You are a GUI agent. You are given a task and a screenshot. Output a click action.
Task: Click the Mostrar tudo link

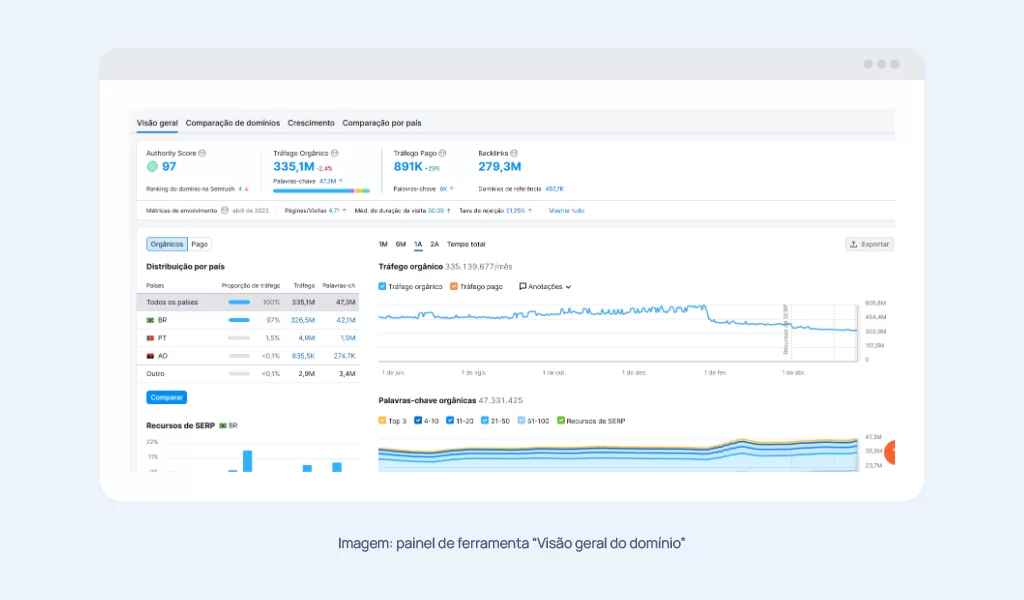(566, 211)
